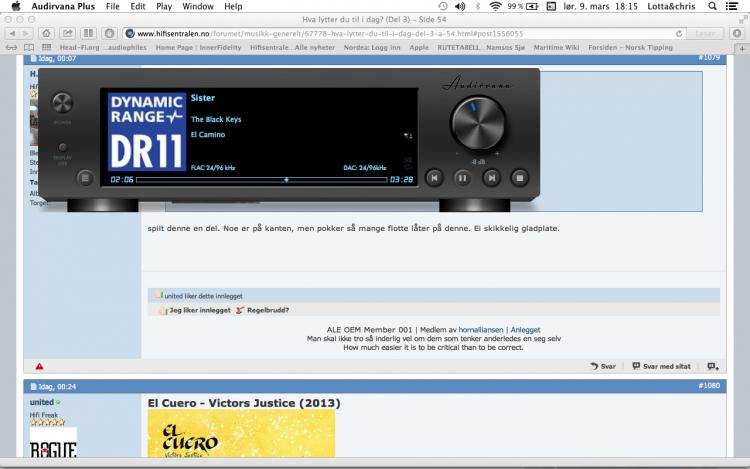Open Forsiden Norsk Tipping bookmark
This screenshot has width=750, height=469.
(630, 47)
